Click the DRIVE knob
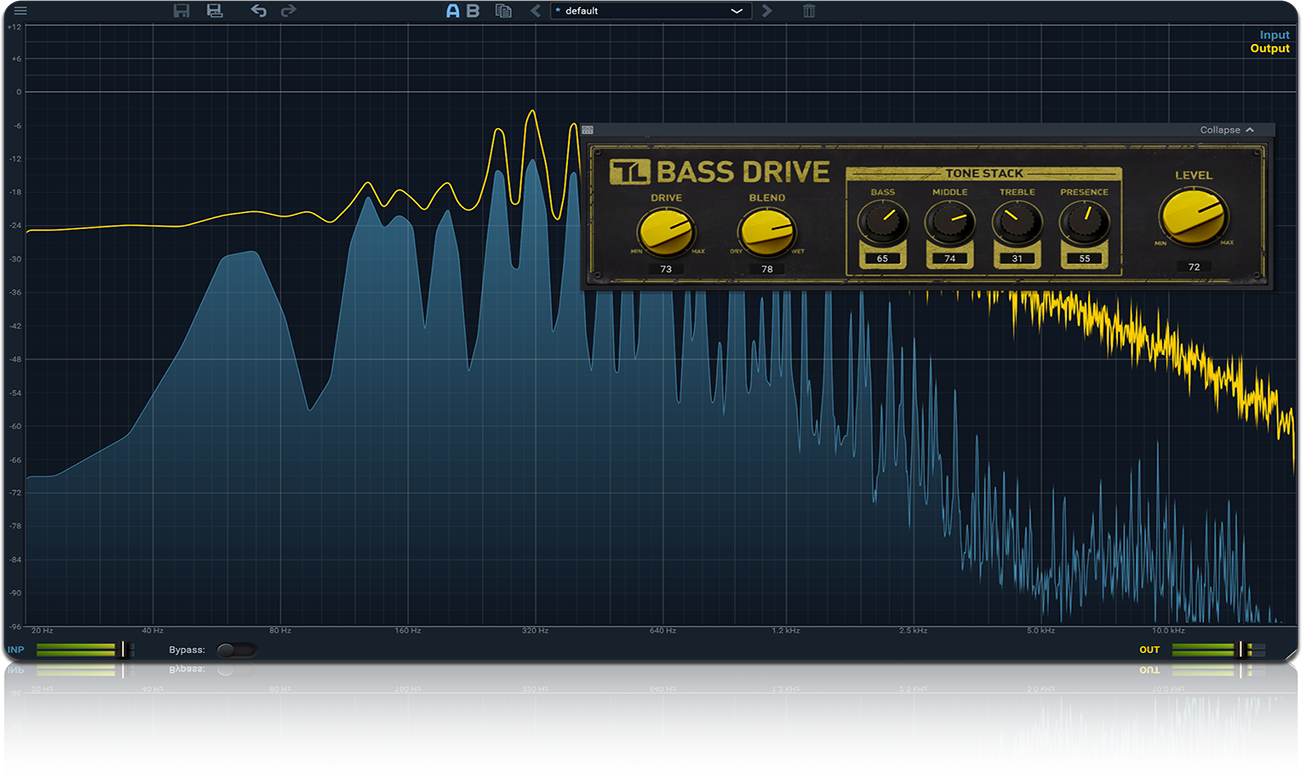The width and height of the screenshot is (1302, 778). click(667, 233)
